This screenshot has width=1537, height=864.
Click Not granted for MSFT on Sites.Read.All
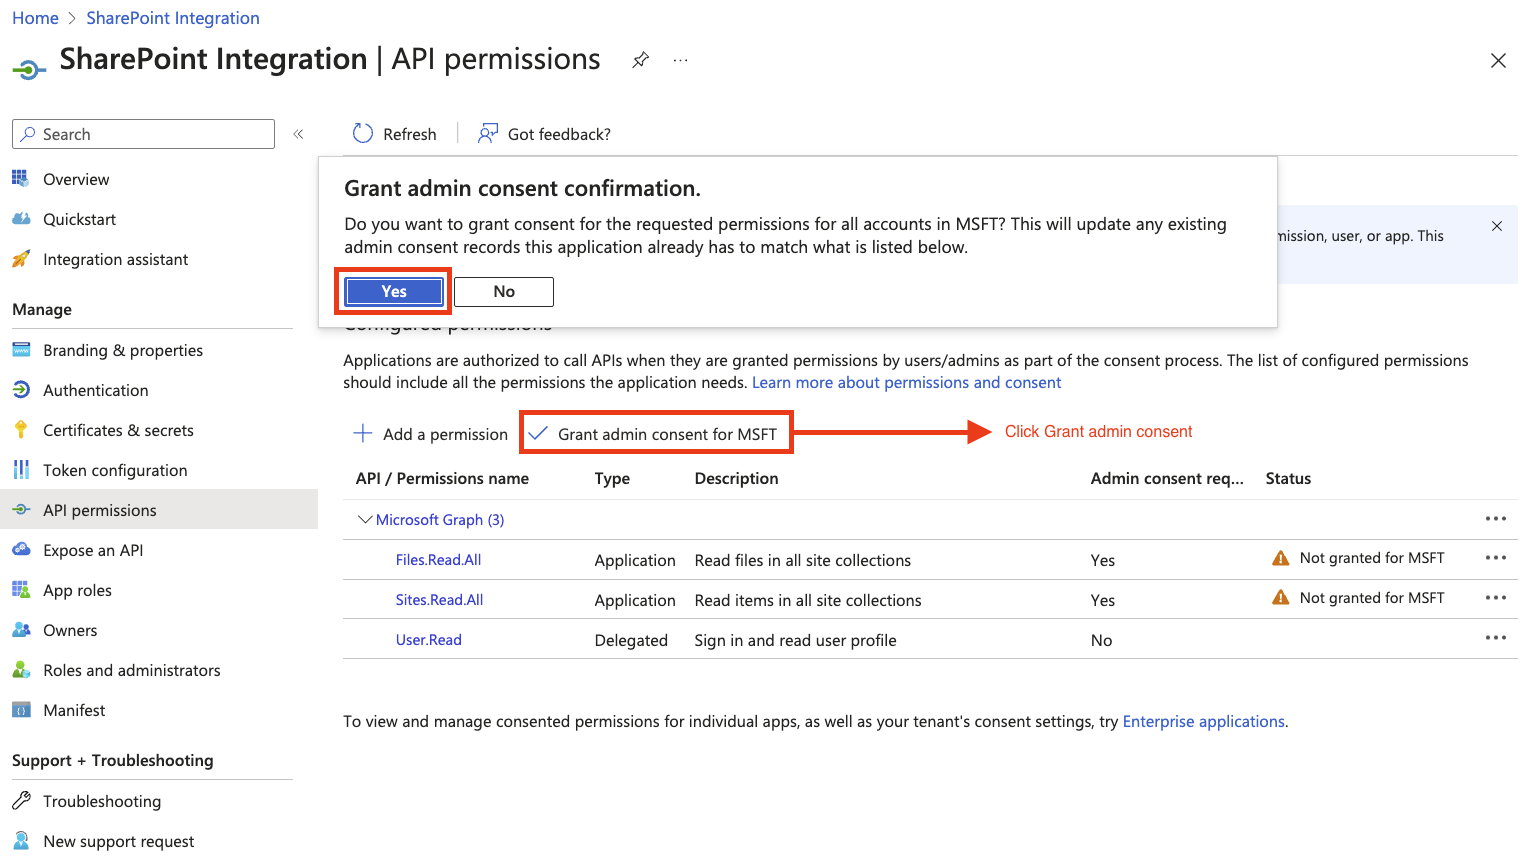coord(1372,598)
